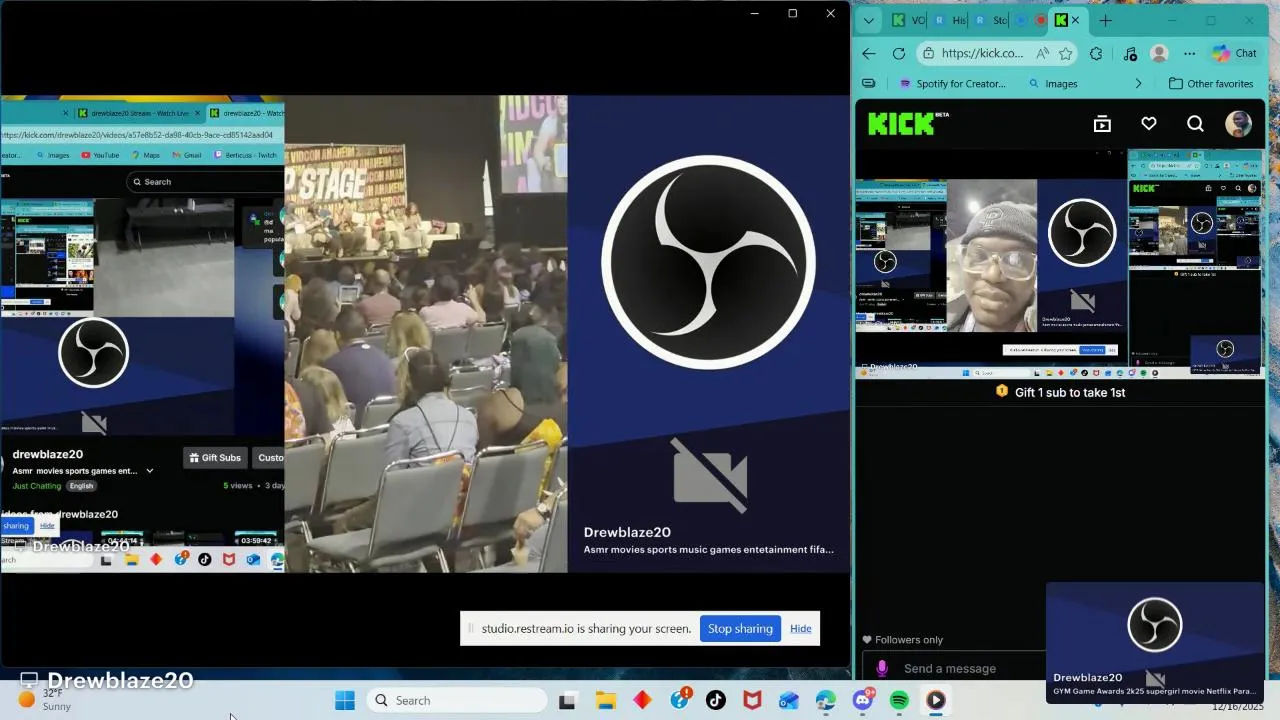The height and width of the screenshot is (720, 1280).
Task: Open Outlook from the taskbar
Action: (789, 701)
